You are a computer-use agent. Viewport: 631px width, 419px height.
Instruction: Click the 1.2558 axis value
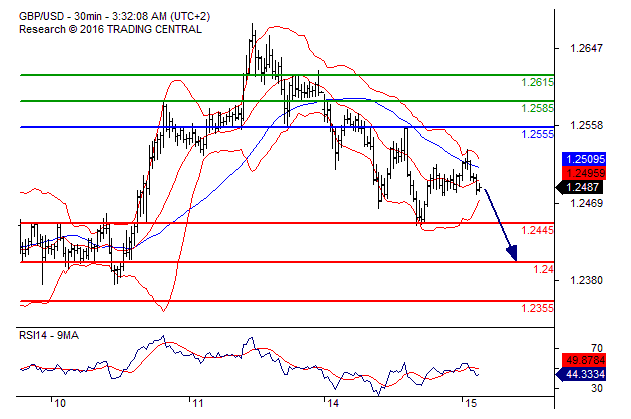click(586, 125)
